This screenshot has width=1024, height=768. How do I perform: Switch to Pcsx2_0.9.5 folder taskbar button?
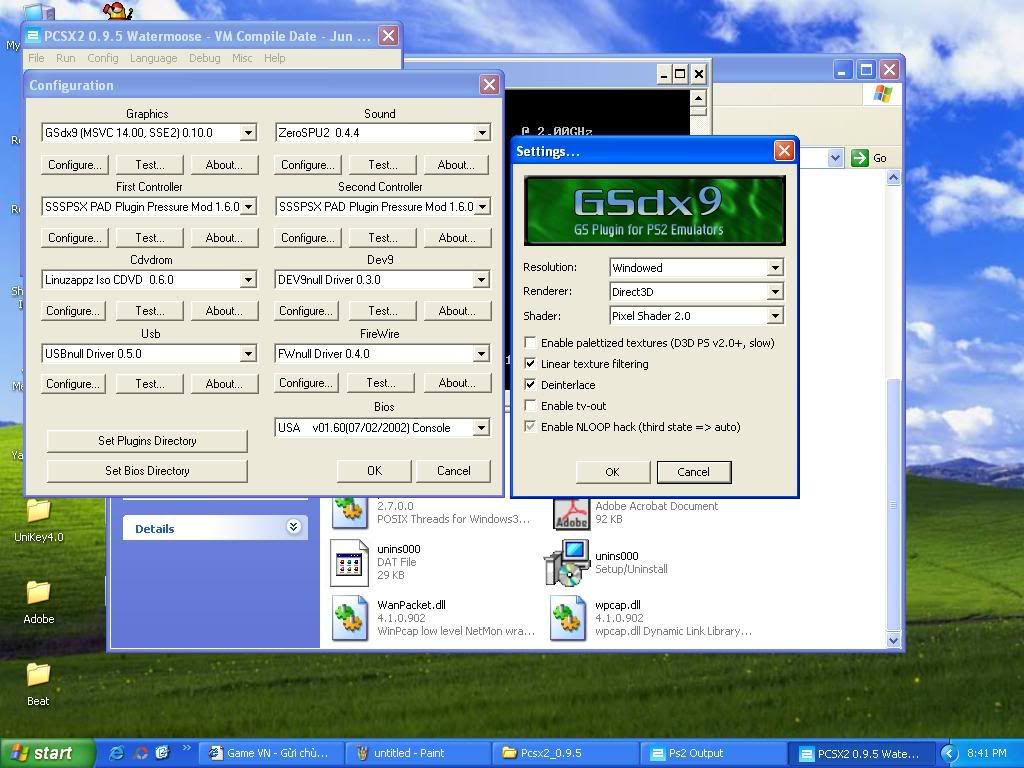(x=566, y=753)
